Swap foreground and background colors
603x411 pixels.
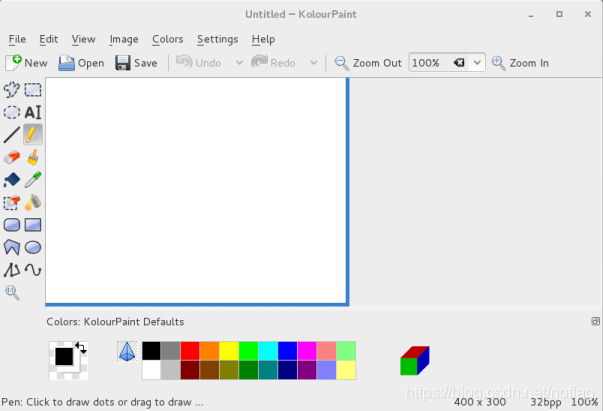pos(81,348)
